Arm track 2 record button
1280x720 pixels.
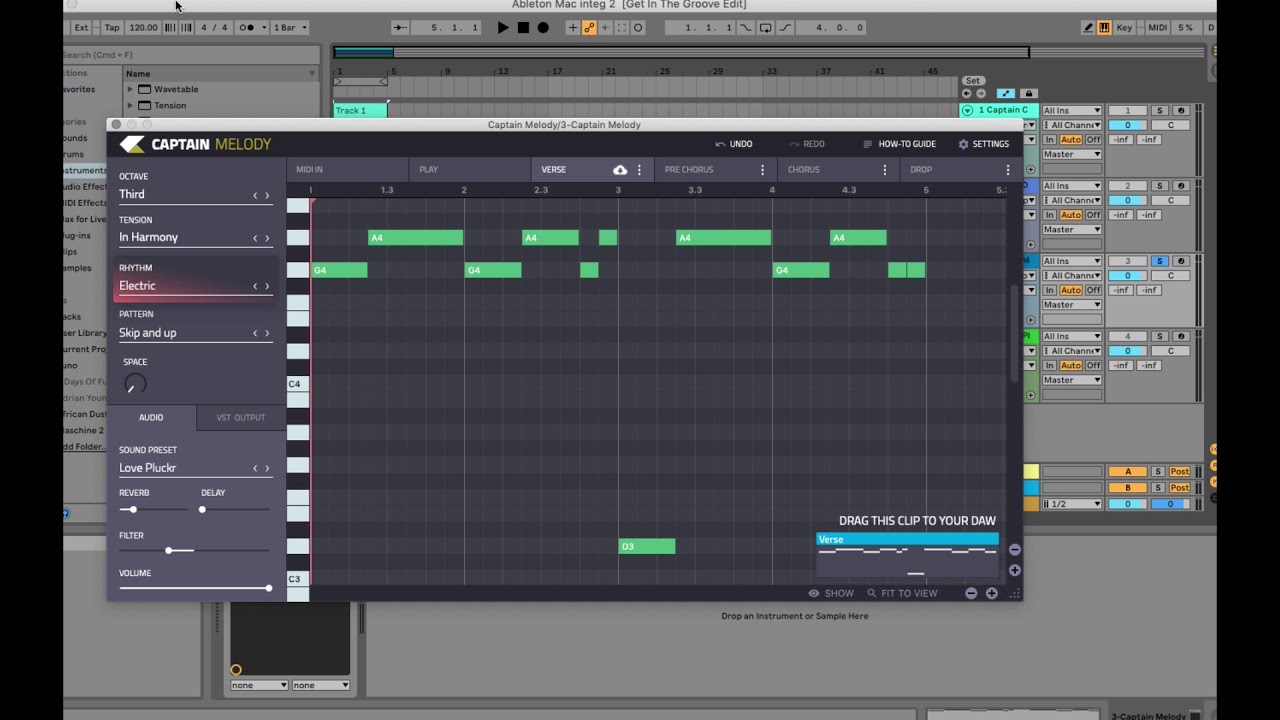click(1180, 186)
